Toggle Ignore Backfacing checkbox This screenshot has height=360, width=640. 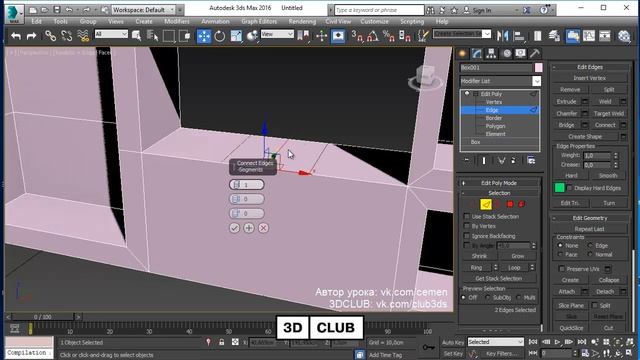[x=467, y=236]
